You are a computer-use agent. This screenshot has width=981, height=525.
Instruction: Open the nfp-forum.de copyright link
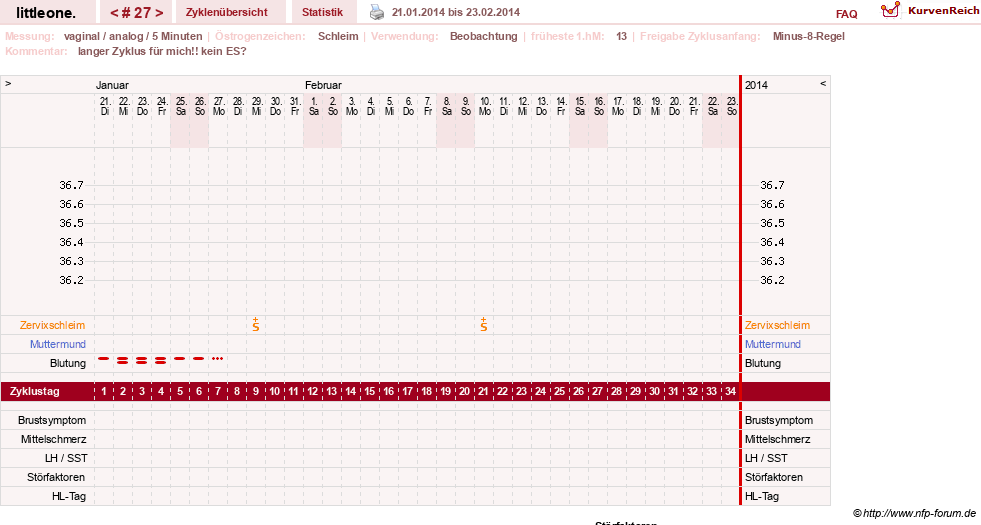(914, 514)
